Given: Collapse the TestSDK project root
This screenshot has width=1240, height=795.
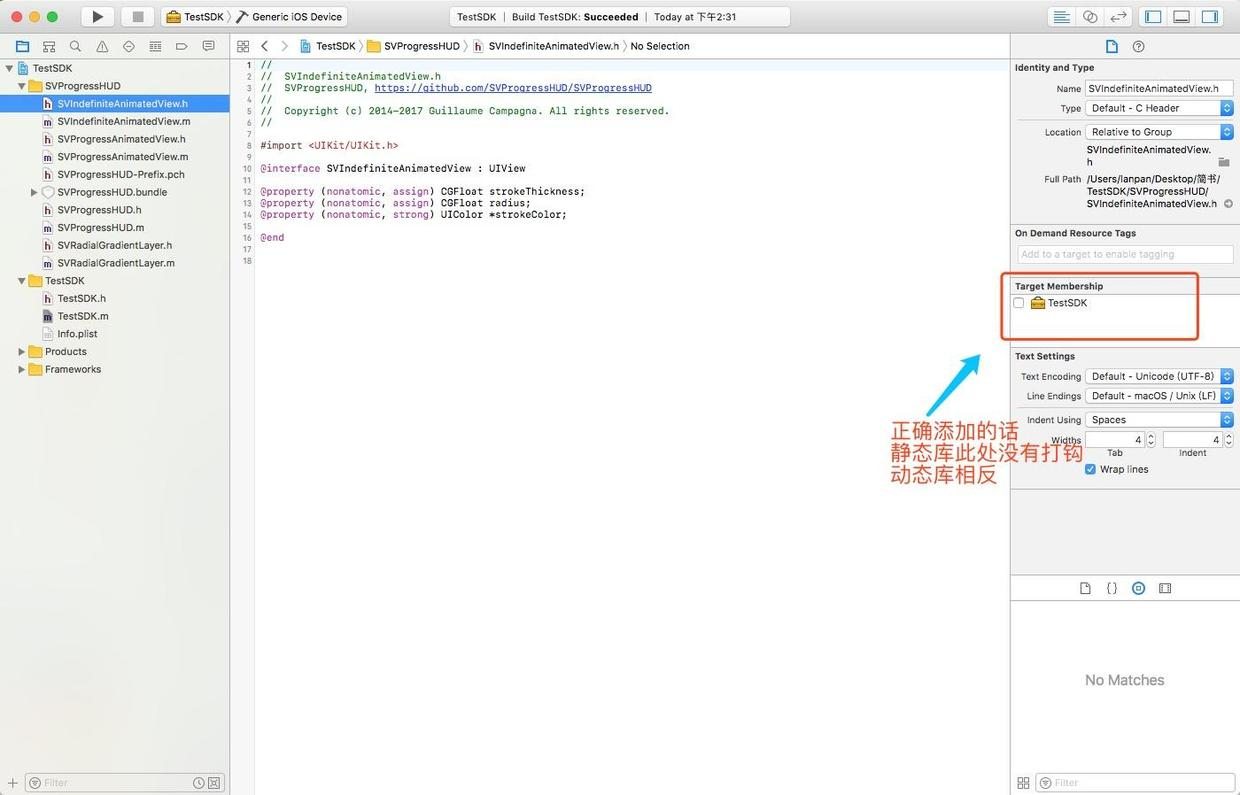Looking at the screenshot, I should click(9, 68).
